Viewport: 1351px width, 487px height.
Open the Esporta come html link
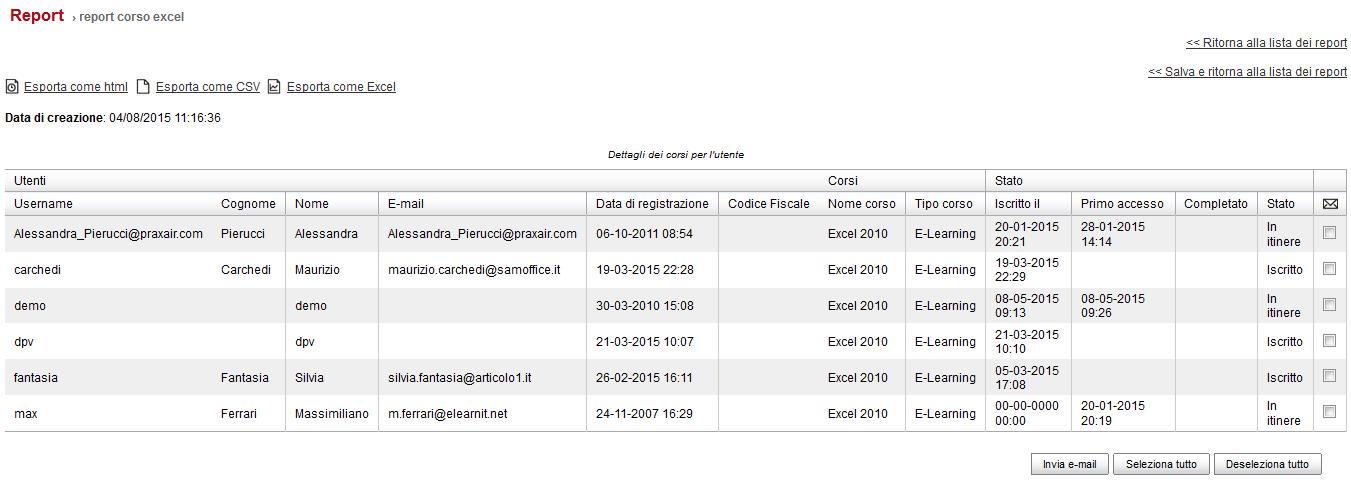(x=76, y=87)
